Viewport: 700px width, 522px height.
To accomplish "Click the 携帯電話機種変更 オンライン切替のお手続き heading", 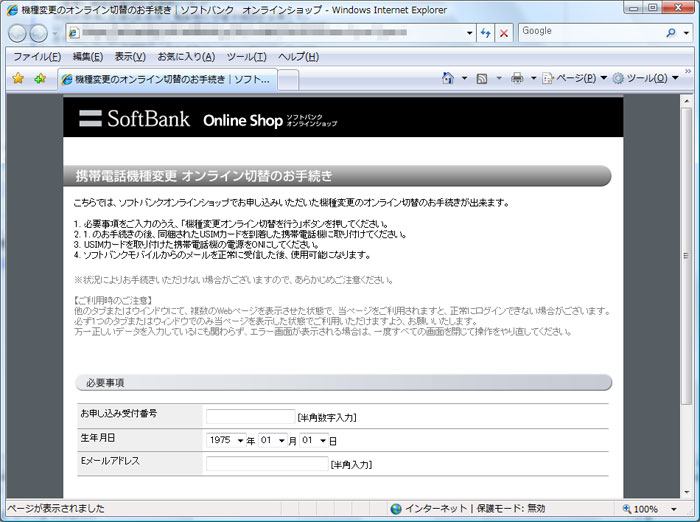I will coord(204,176).
